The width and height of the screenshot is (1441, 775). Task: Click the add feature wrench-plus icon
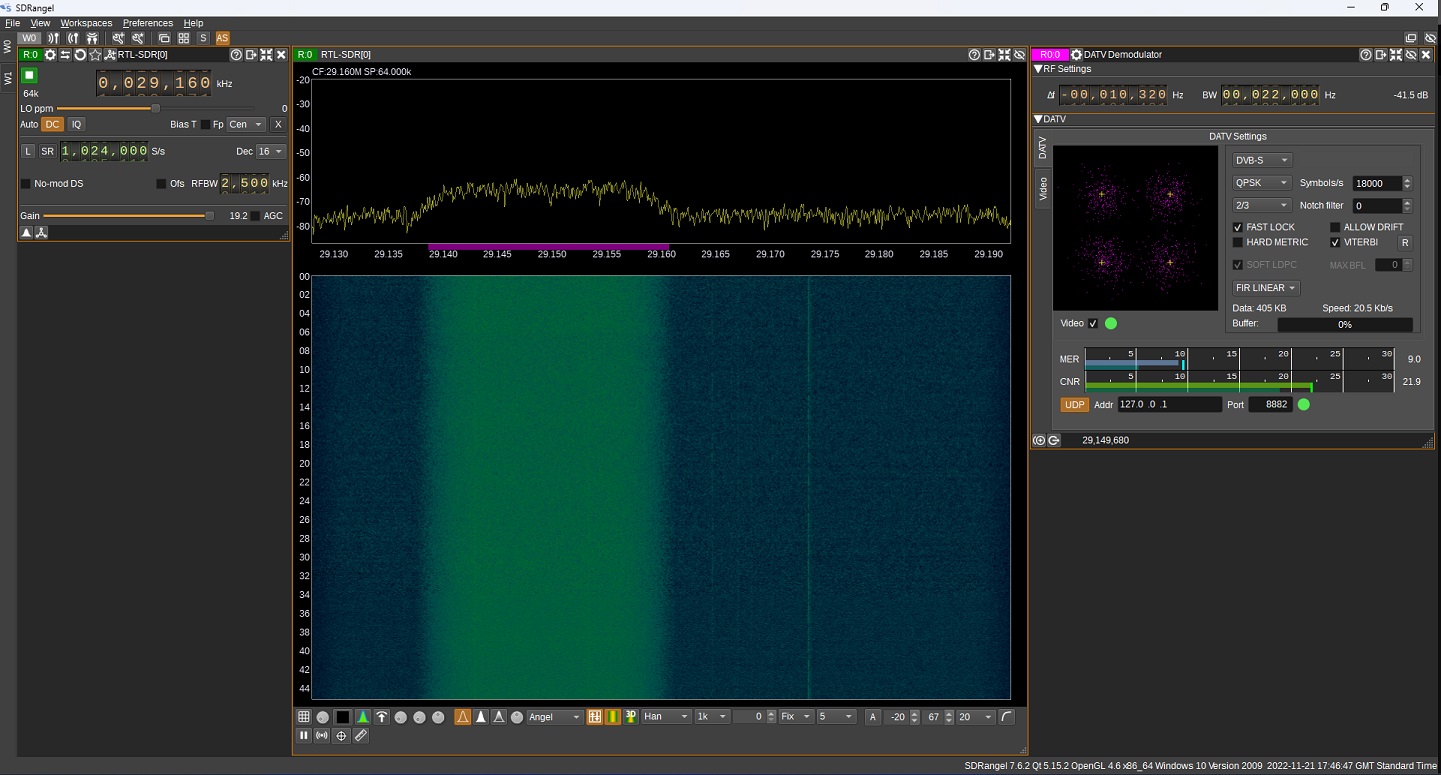point(118,38)
